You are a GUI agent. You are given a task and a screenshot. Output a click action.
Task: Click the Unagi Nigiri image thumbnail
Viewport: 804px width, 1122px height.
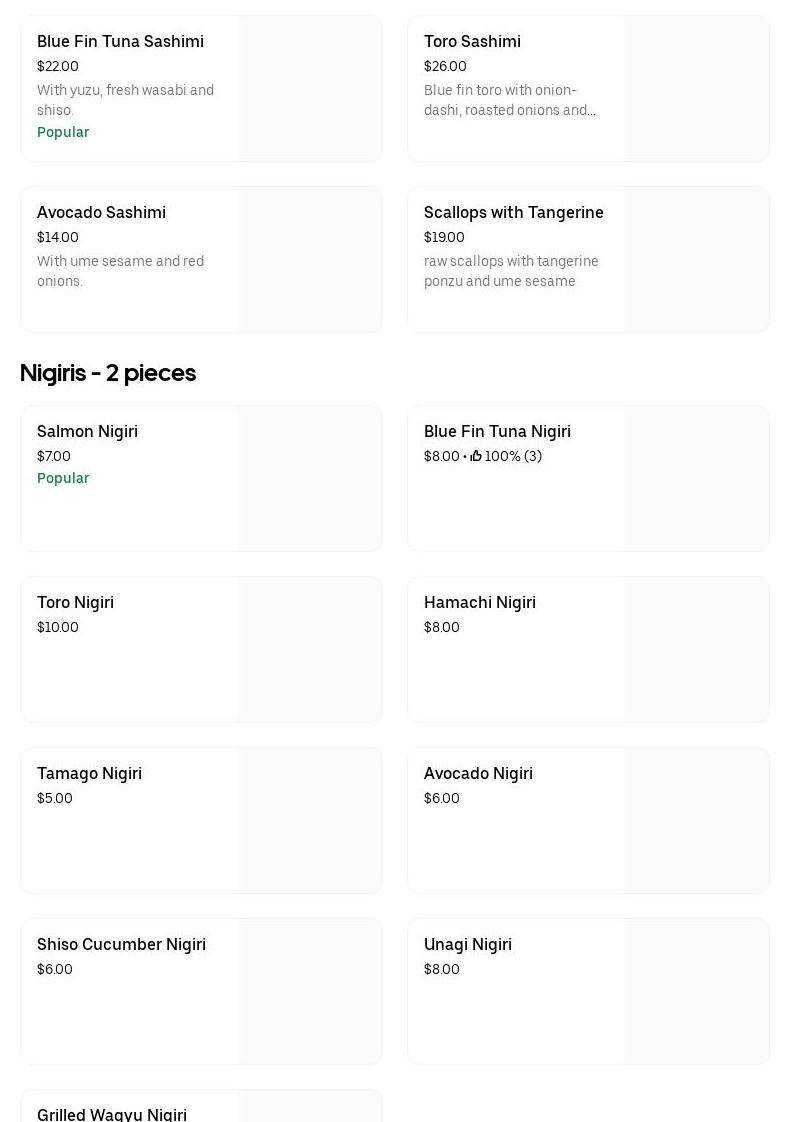click(x=696, y=991)
